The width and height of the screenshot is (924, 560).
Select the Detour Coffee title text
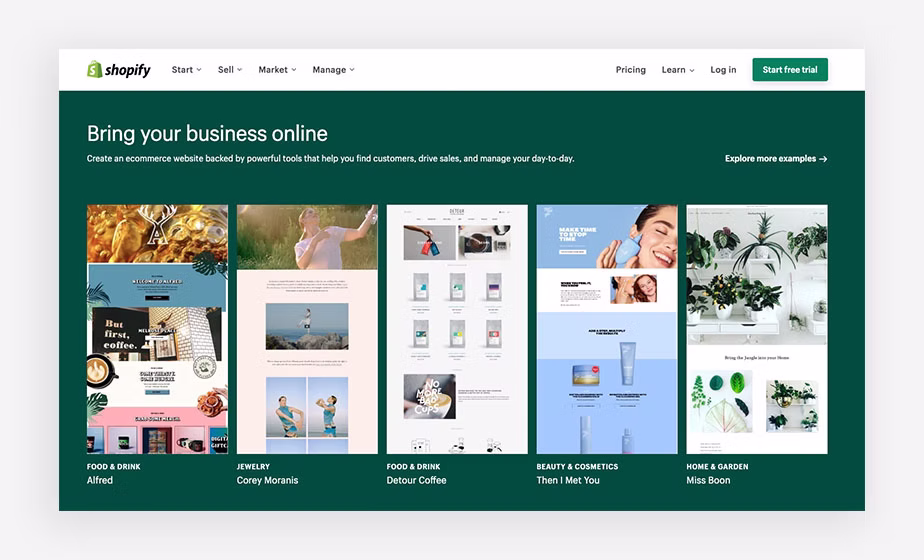tap(416, 481)
